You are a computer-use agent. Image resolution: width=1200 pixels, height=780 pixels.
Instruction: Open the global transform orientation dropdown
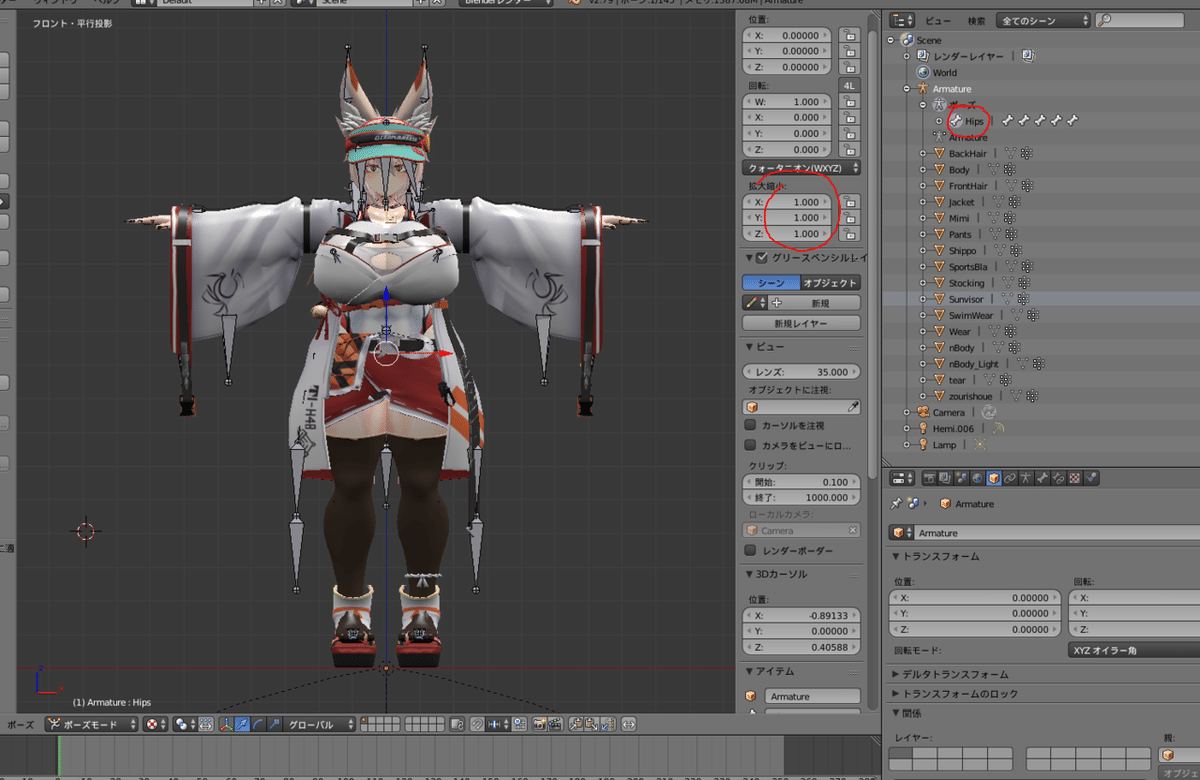pos(322,724)
